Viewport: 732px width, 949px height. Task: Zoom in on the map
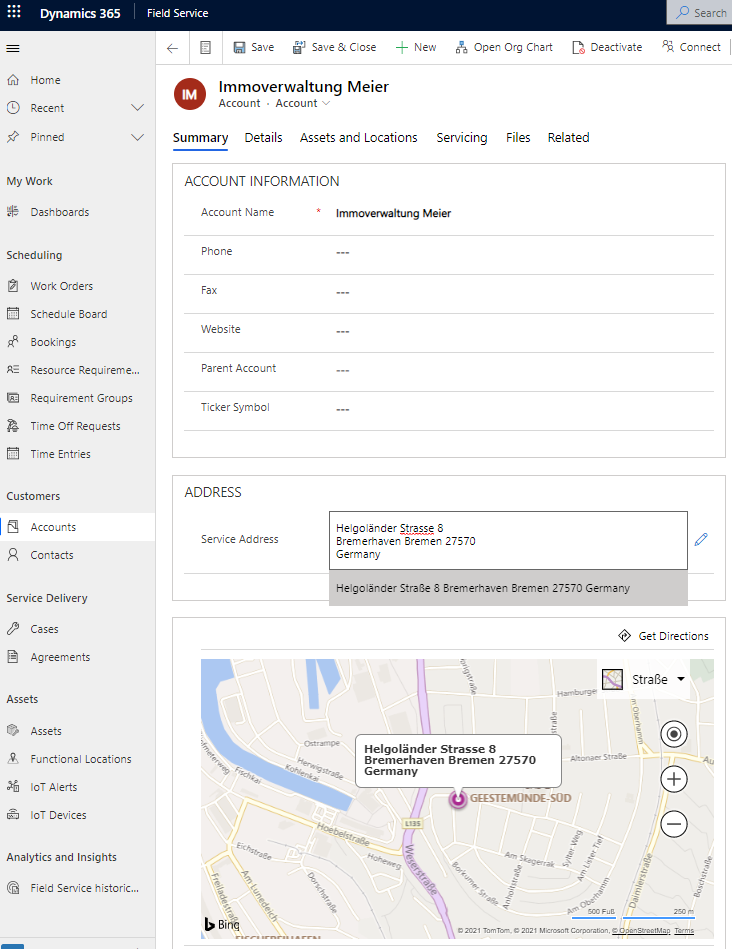pyautogui.click(x=675, y=779)
